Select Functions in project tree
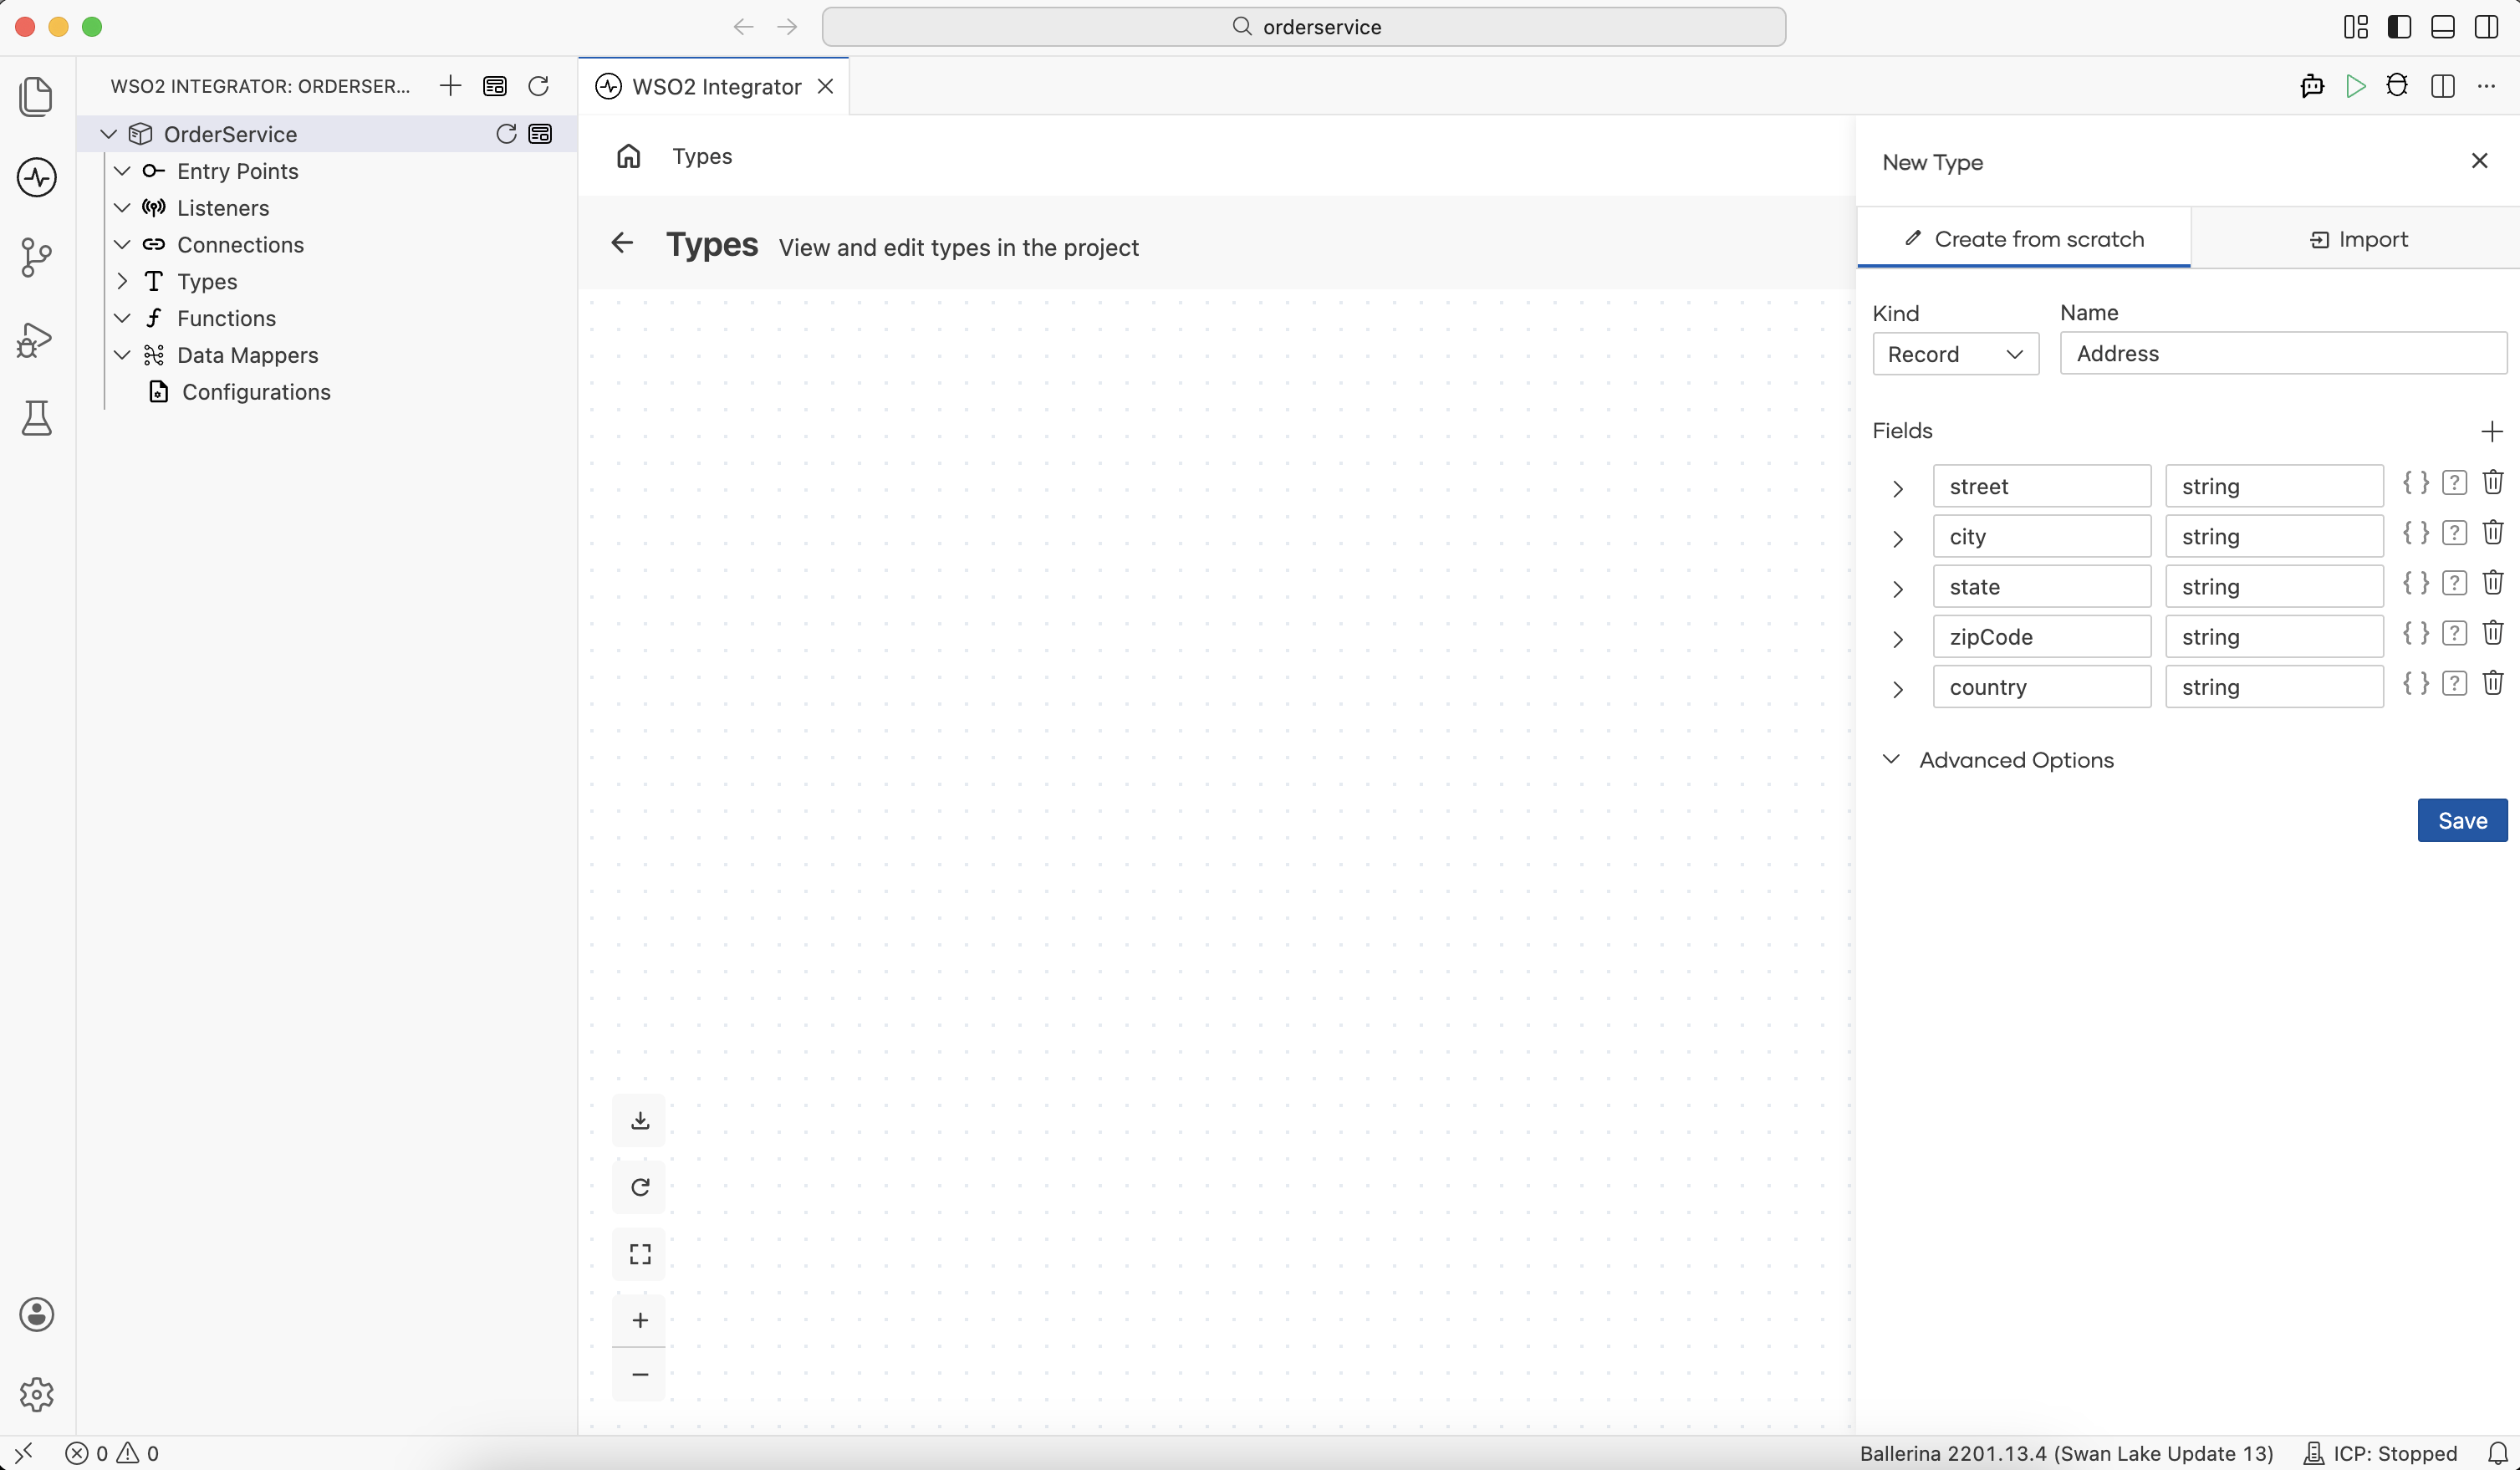Viewport: 2520px width, 1470px height. click(226, 318)
